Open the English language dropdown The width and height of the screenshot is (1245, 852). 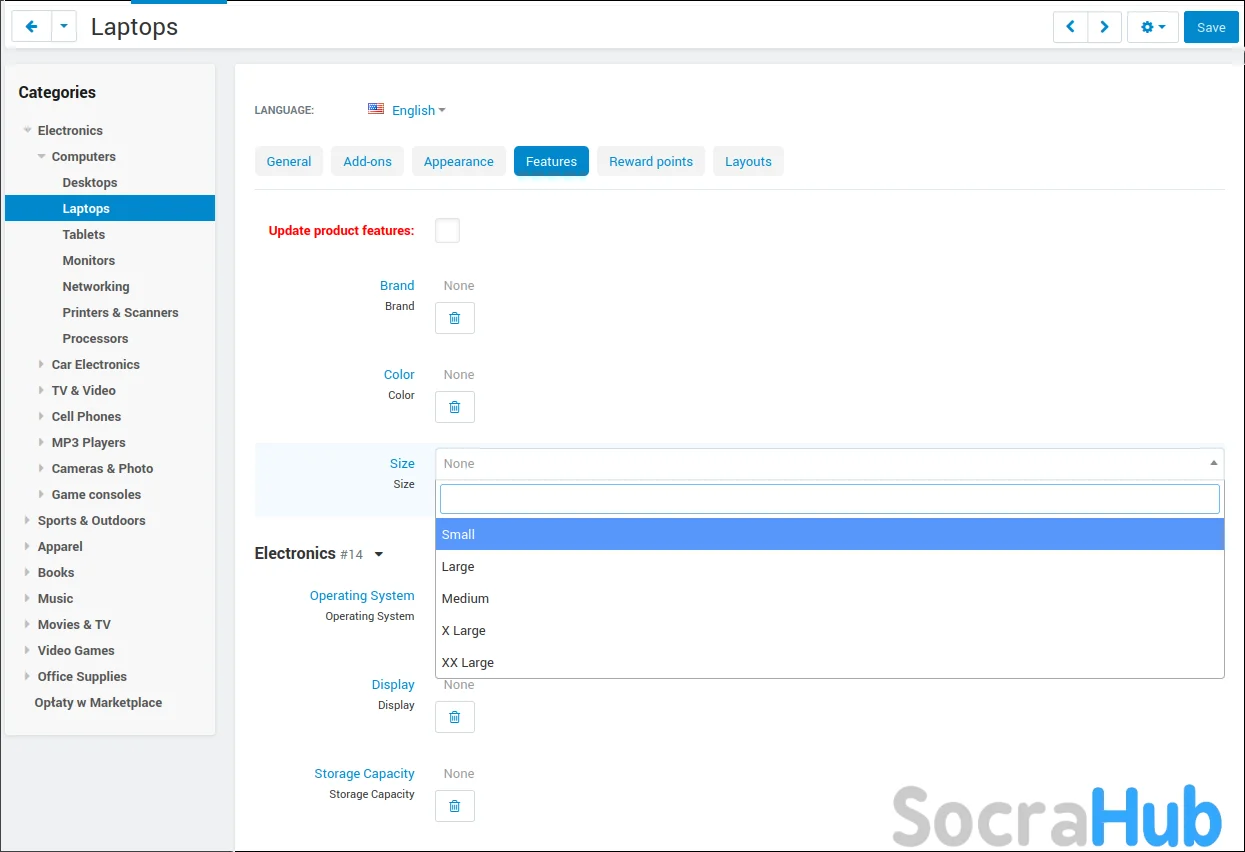419,110
